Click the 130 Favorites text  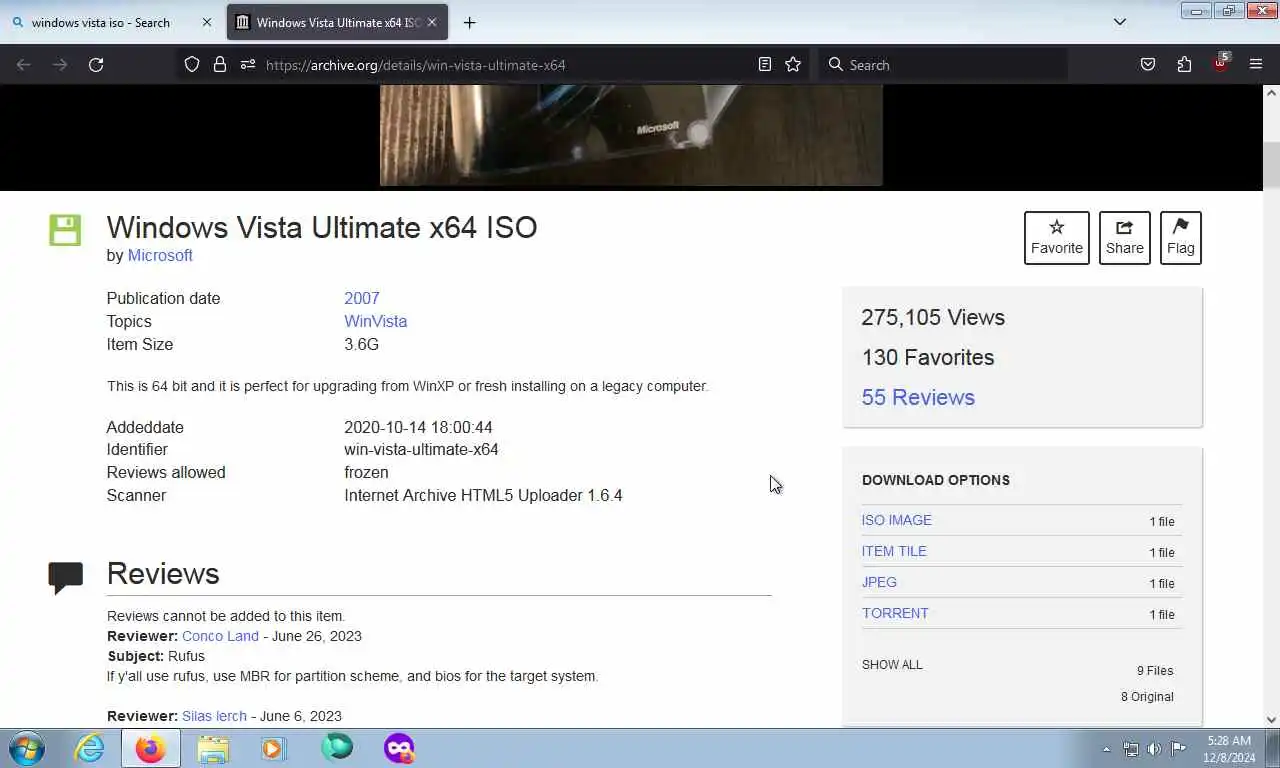pyautogui.click(x=928, y=357)
